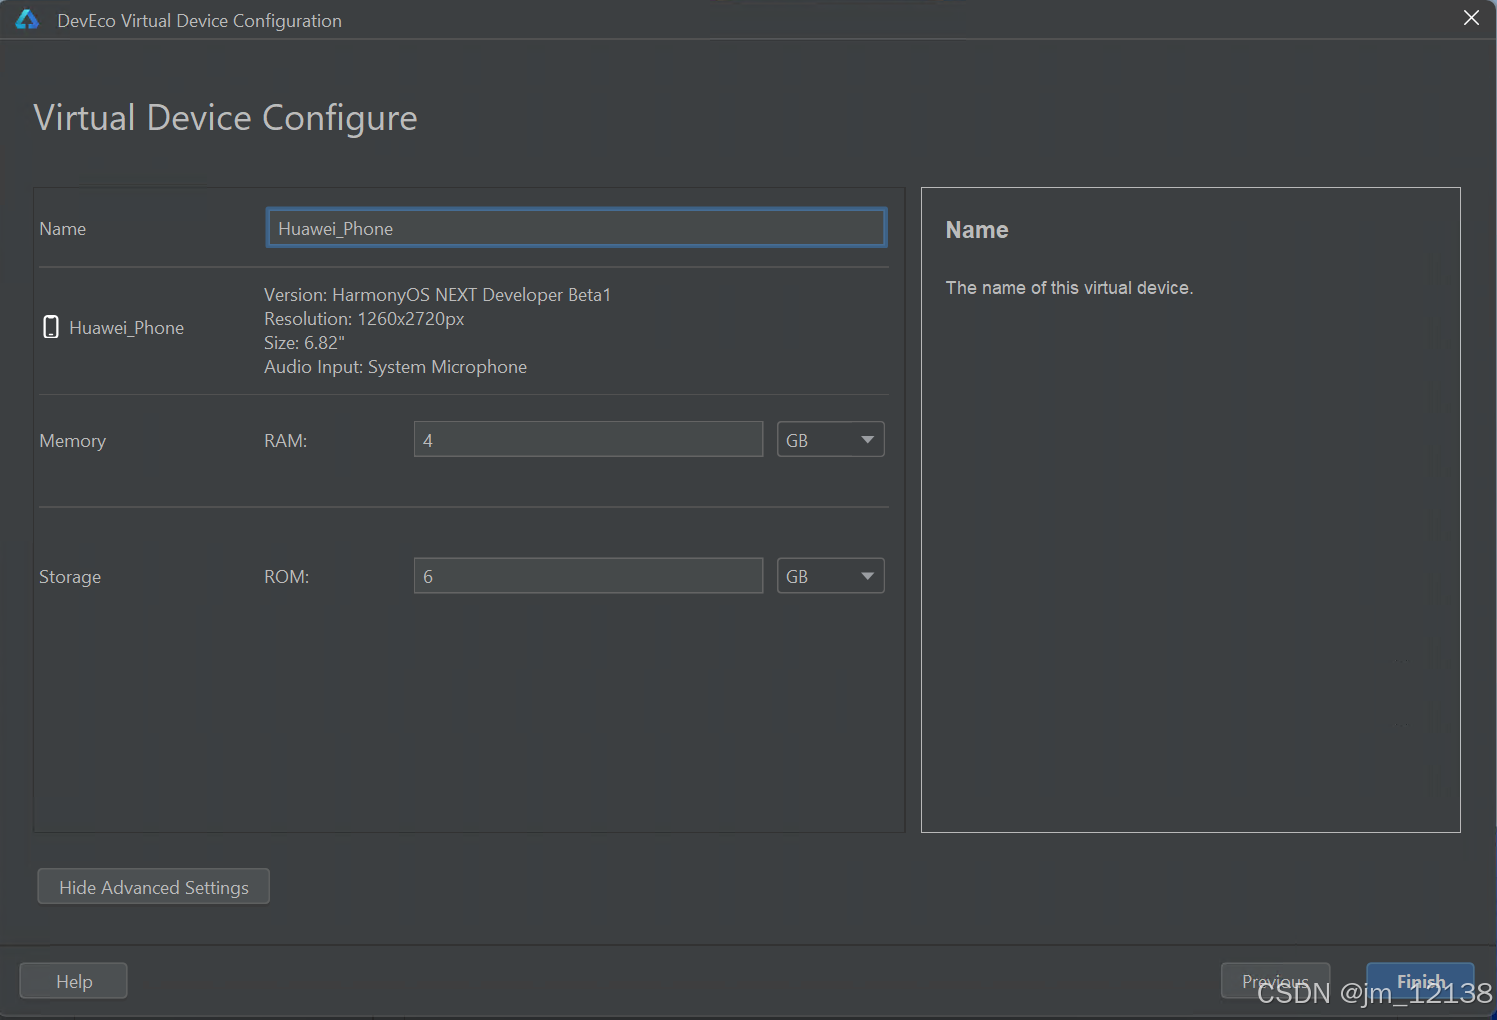Click the 'Storage' section label
The height and width of the screenshot is (1020, 1497).
[x=70, y=577]
